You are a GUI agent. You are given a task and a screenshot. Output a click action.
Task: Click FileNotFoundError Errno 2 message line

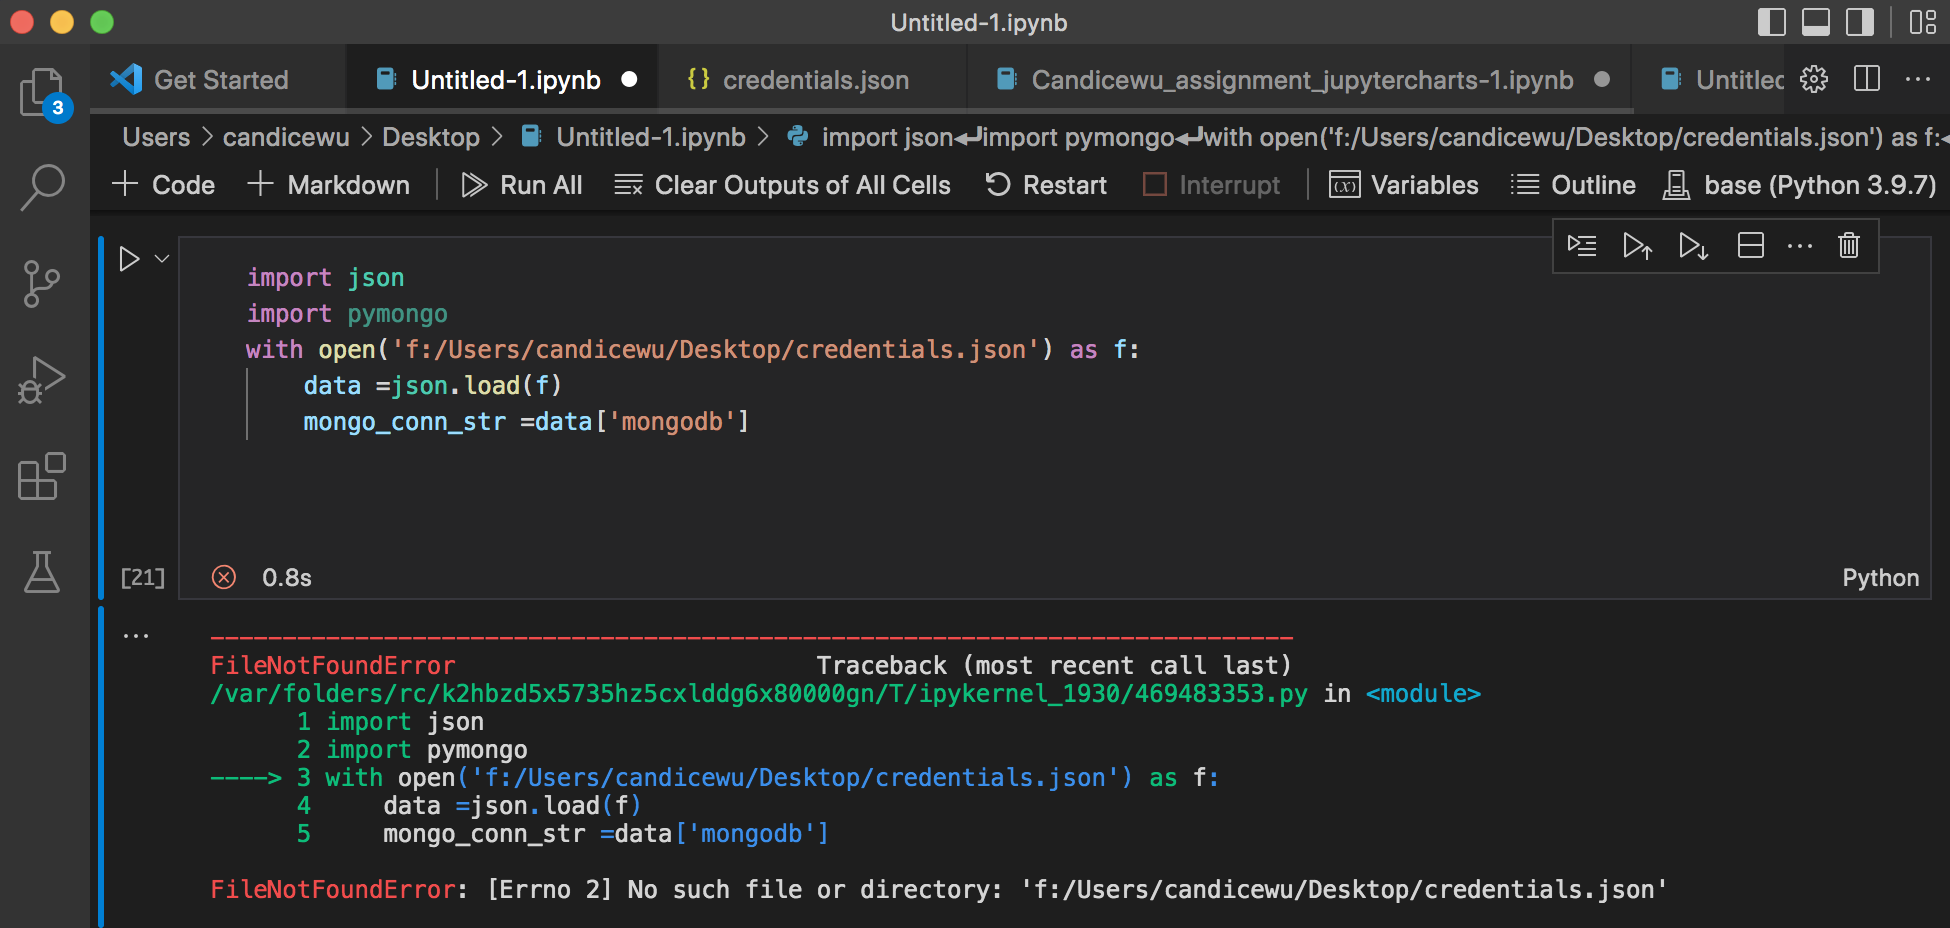(939, 889)
